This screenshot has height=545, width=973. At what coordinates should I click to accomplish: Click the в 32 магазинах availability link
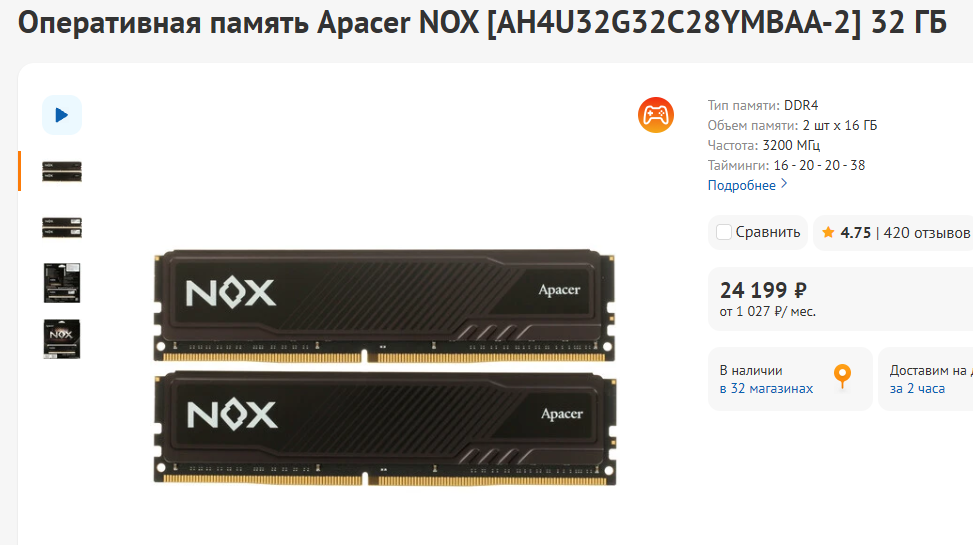pyautogui.click(x=766, y=389)
